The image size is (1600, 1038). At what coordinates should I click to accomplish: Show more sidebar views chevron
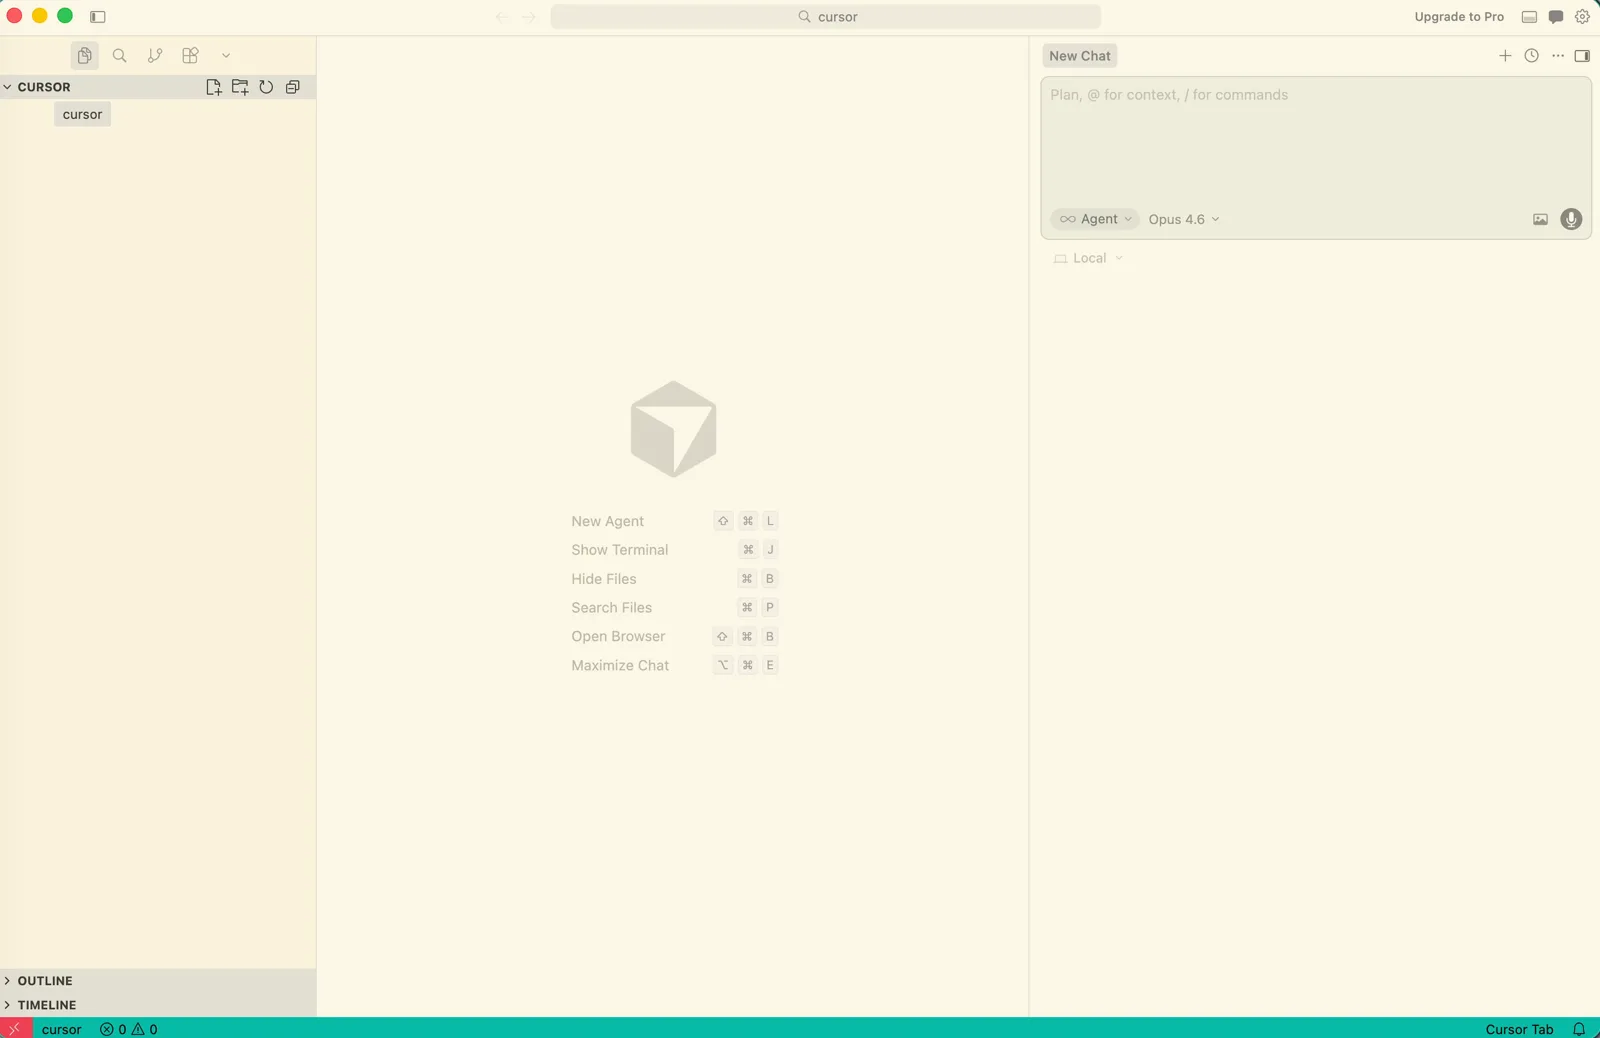click(x=226, y=56)
